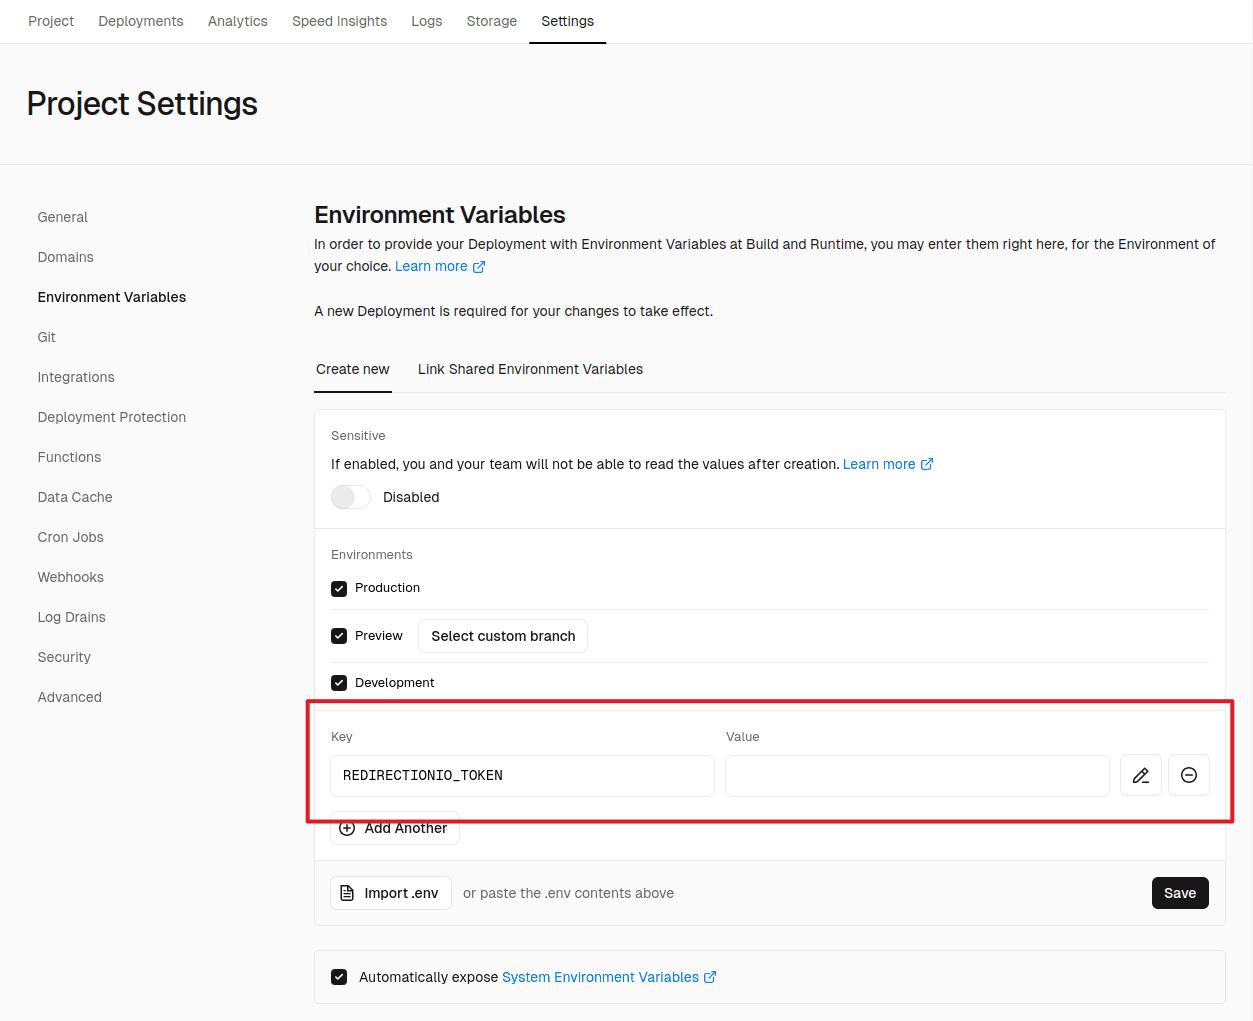Open Cron Jobs in sidebar
The height and width of the screenshot is (1021, 1253).
tap(71, 537)
